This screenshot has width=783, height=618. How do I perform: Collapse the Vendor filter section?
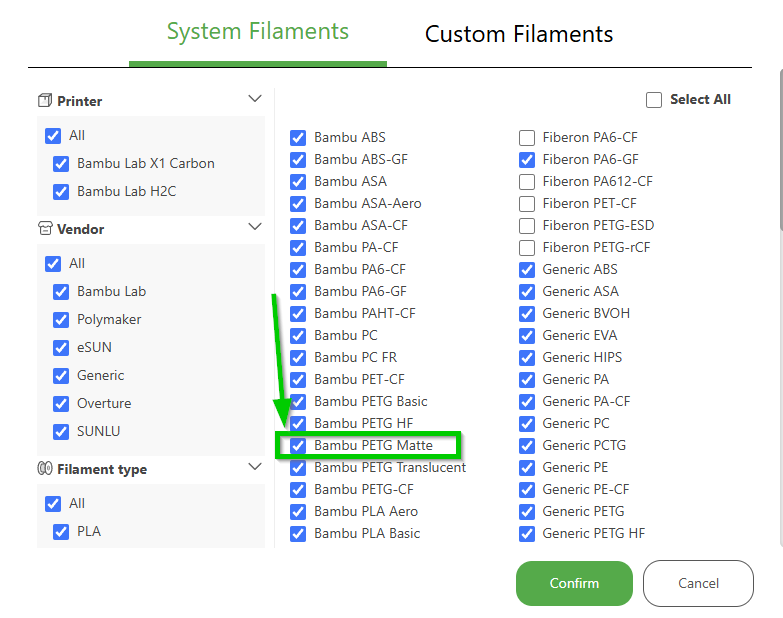(x=255, y=227)
